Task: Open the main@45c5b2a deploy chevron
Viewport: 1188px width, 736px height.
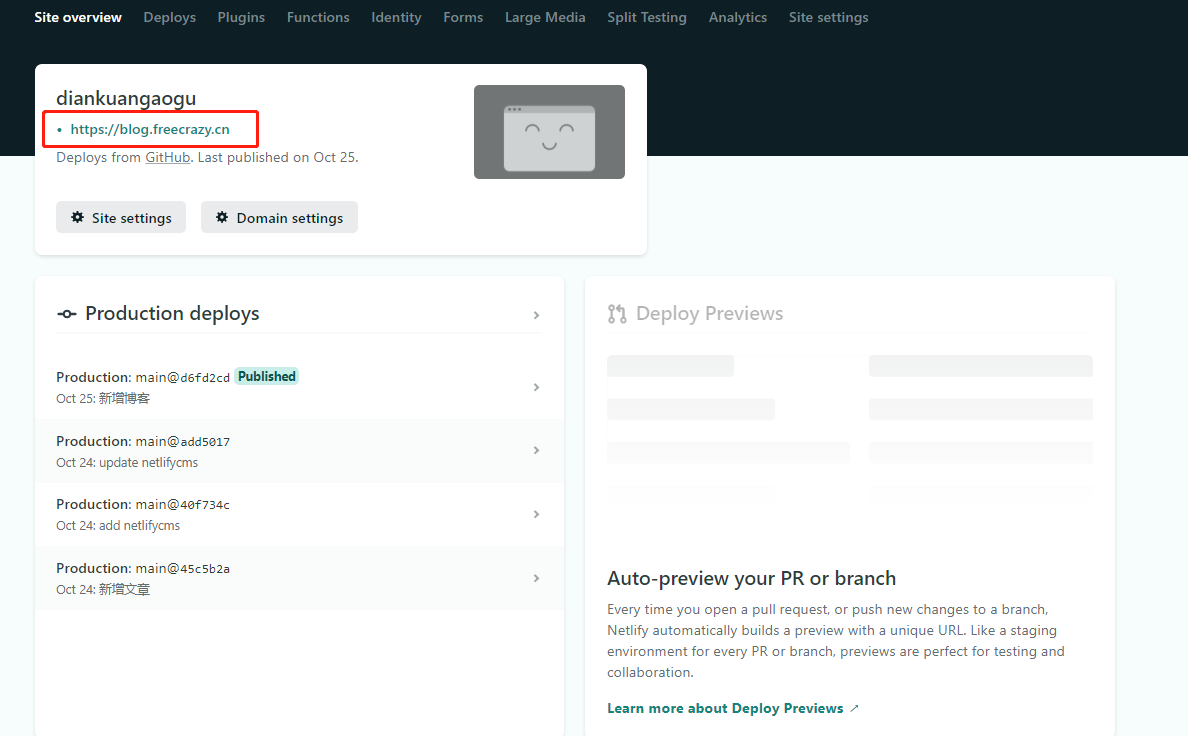Action: pyautogui.click(x=536, y=578)
